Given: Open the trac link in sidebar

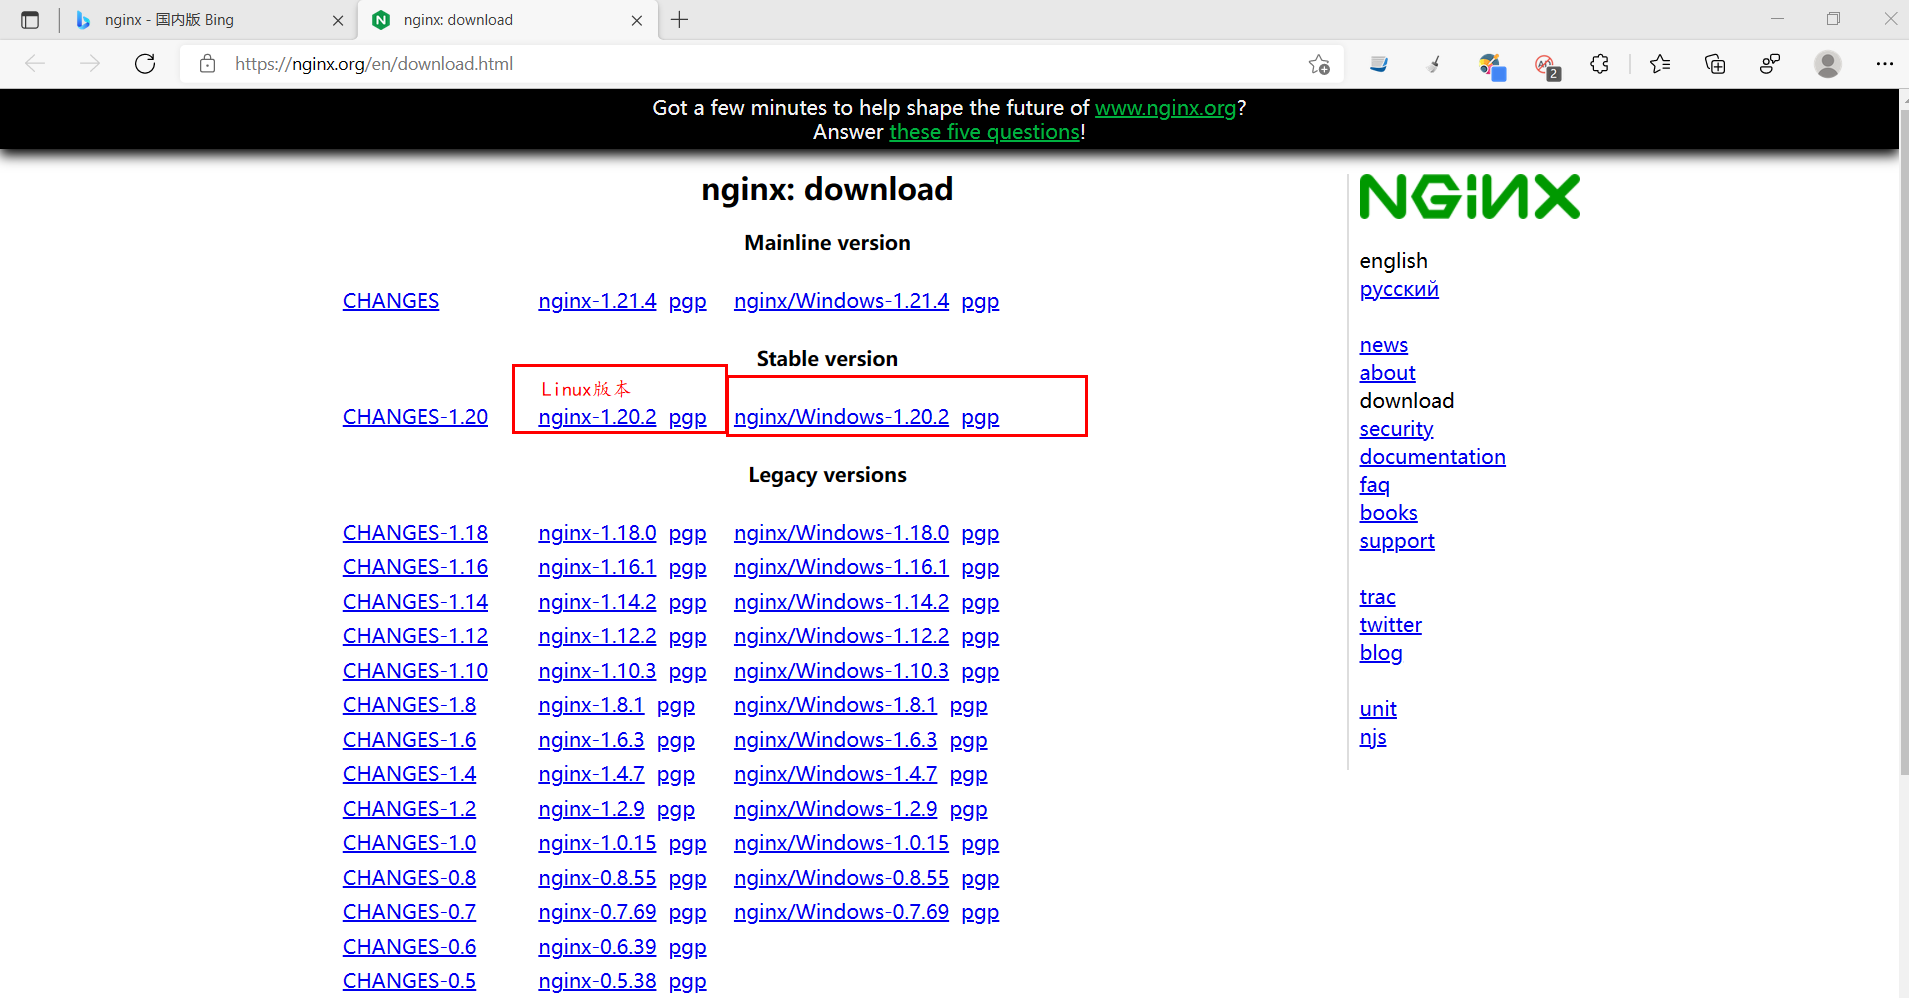Looking at the screenshot, I should tap(1377, 597).
